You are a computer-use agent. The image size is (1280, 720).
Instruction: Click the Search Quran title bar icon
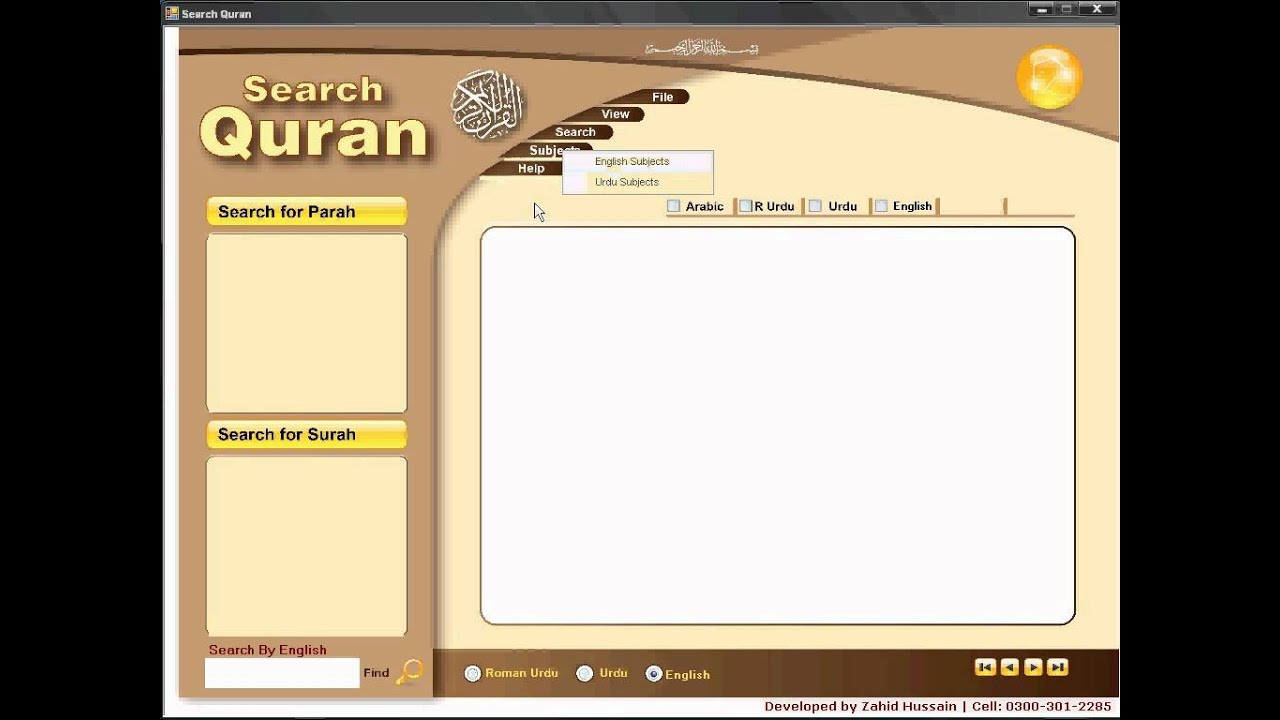[x=172, y=13]
